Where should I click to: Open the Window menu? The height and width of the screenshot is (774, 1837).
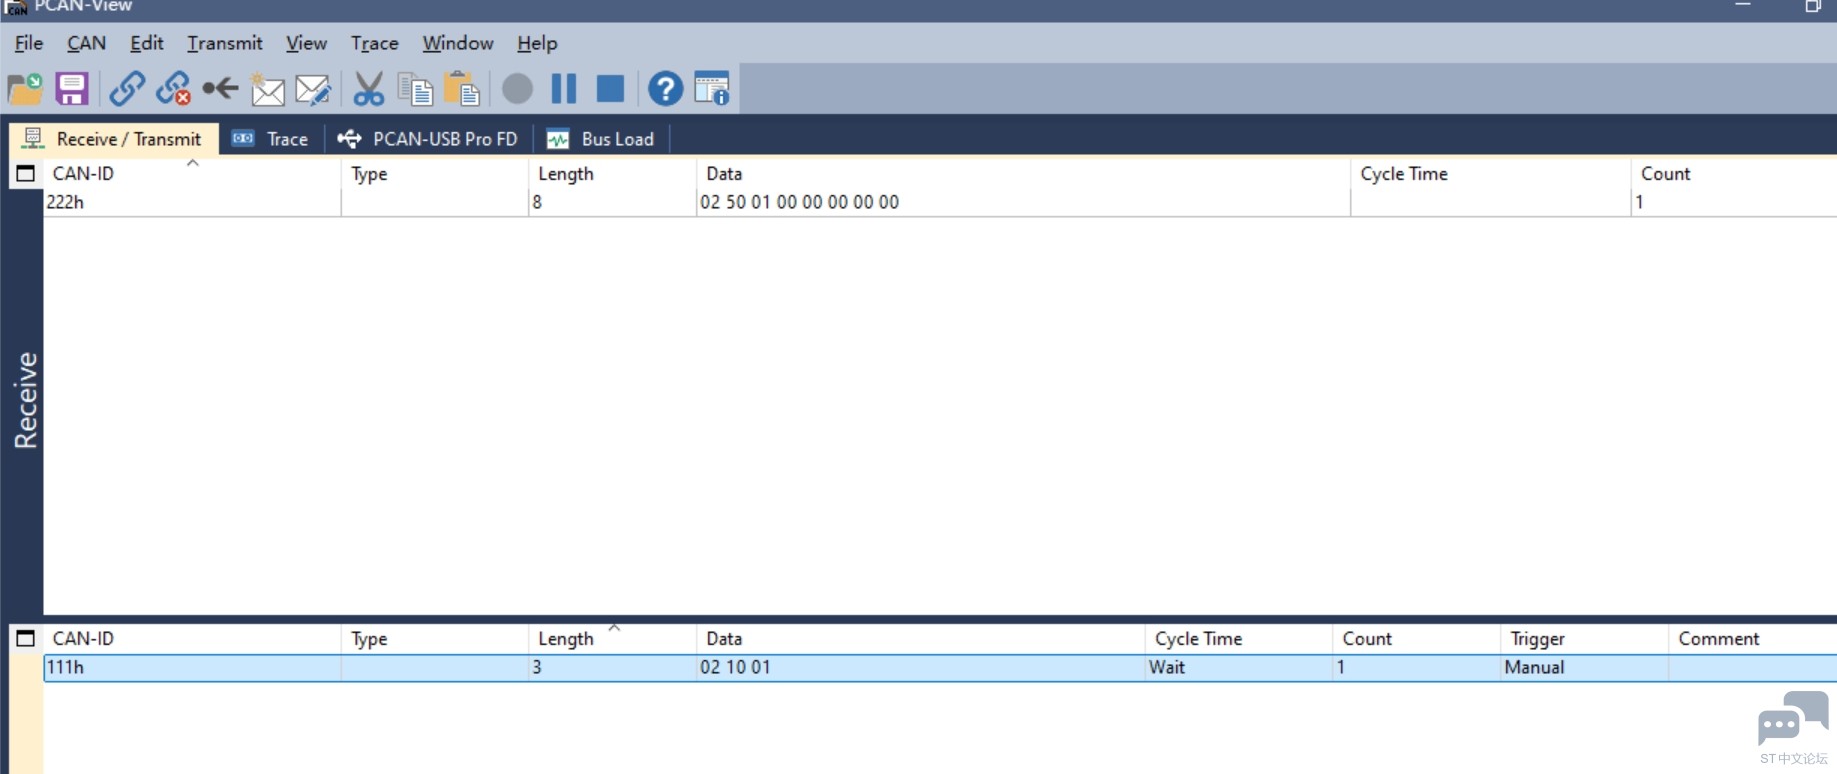click(x=457, y=43)
